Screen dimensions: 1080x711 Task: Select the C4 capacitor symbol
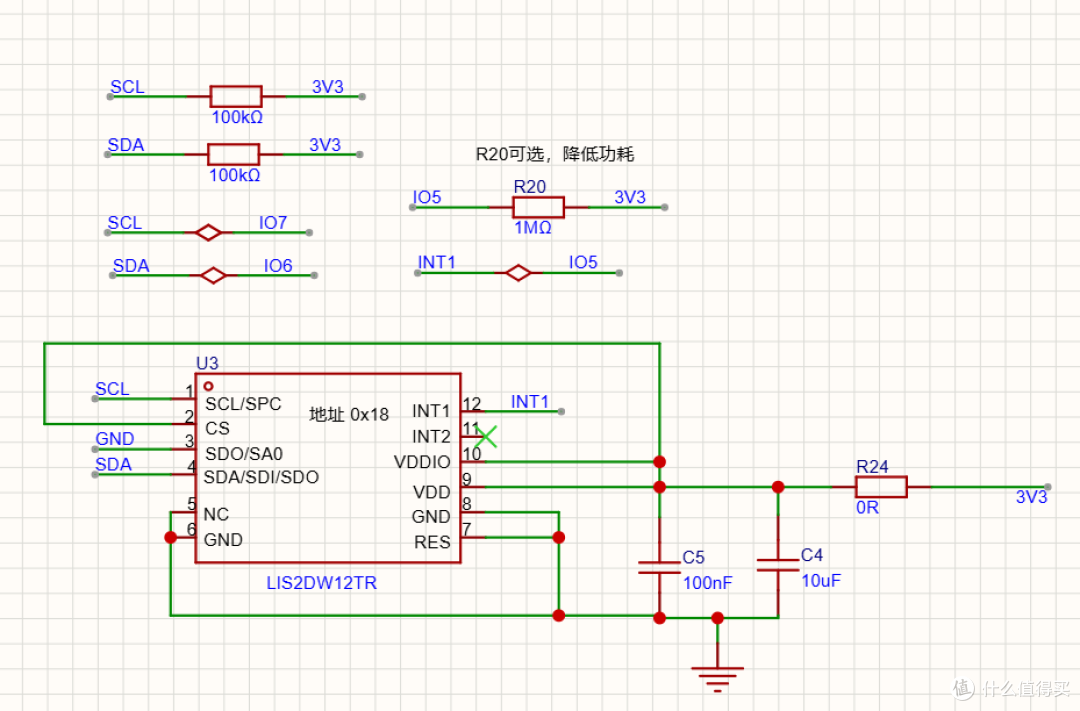coord(778,565)
